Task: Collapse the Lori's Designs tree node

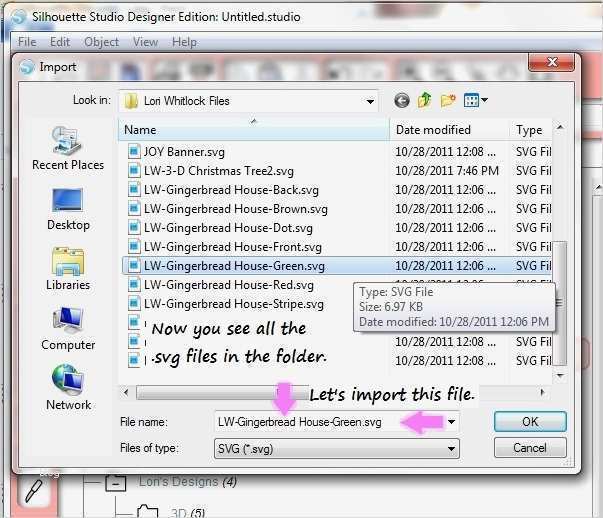Action: pos(116,482)
